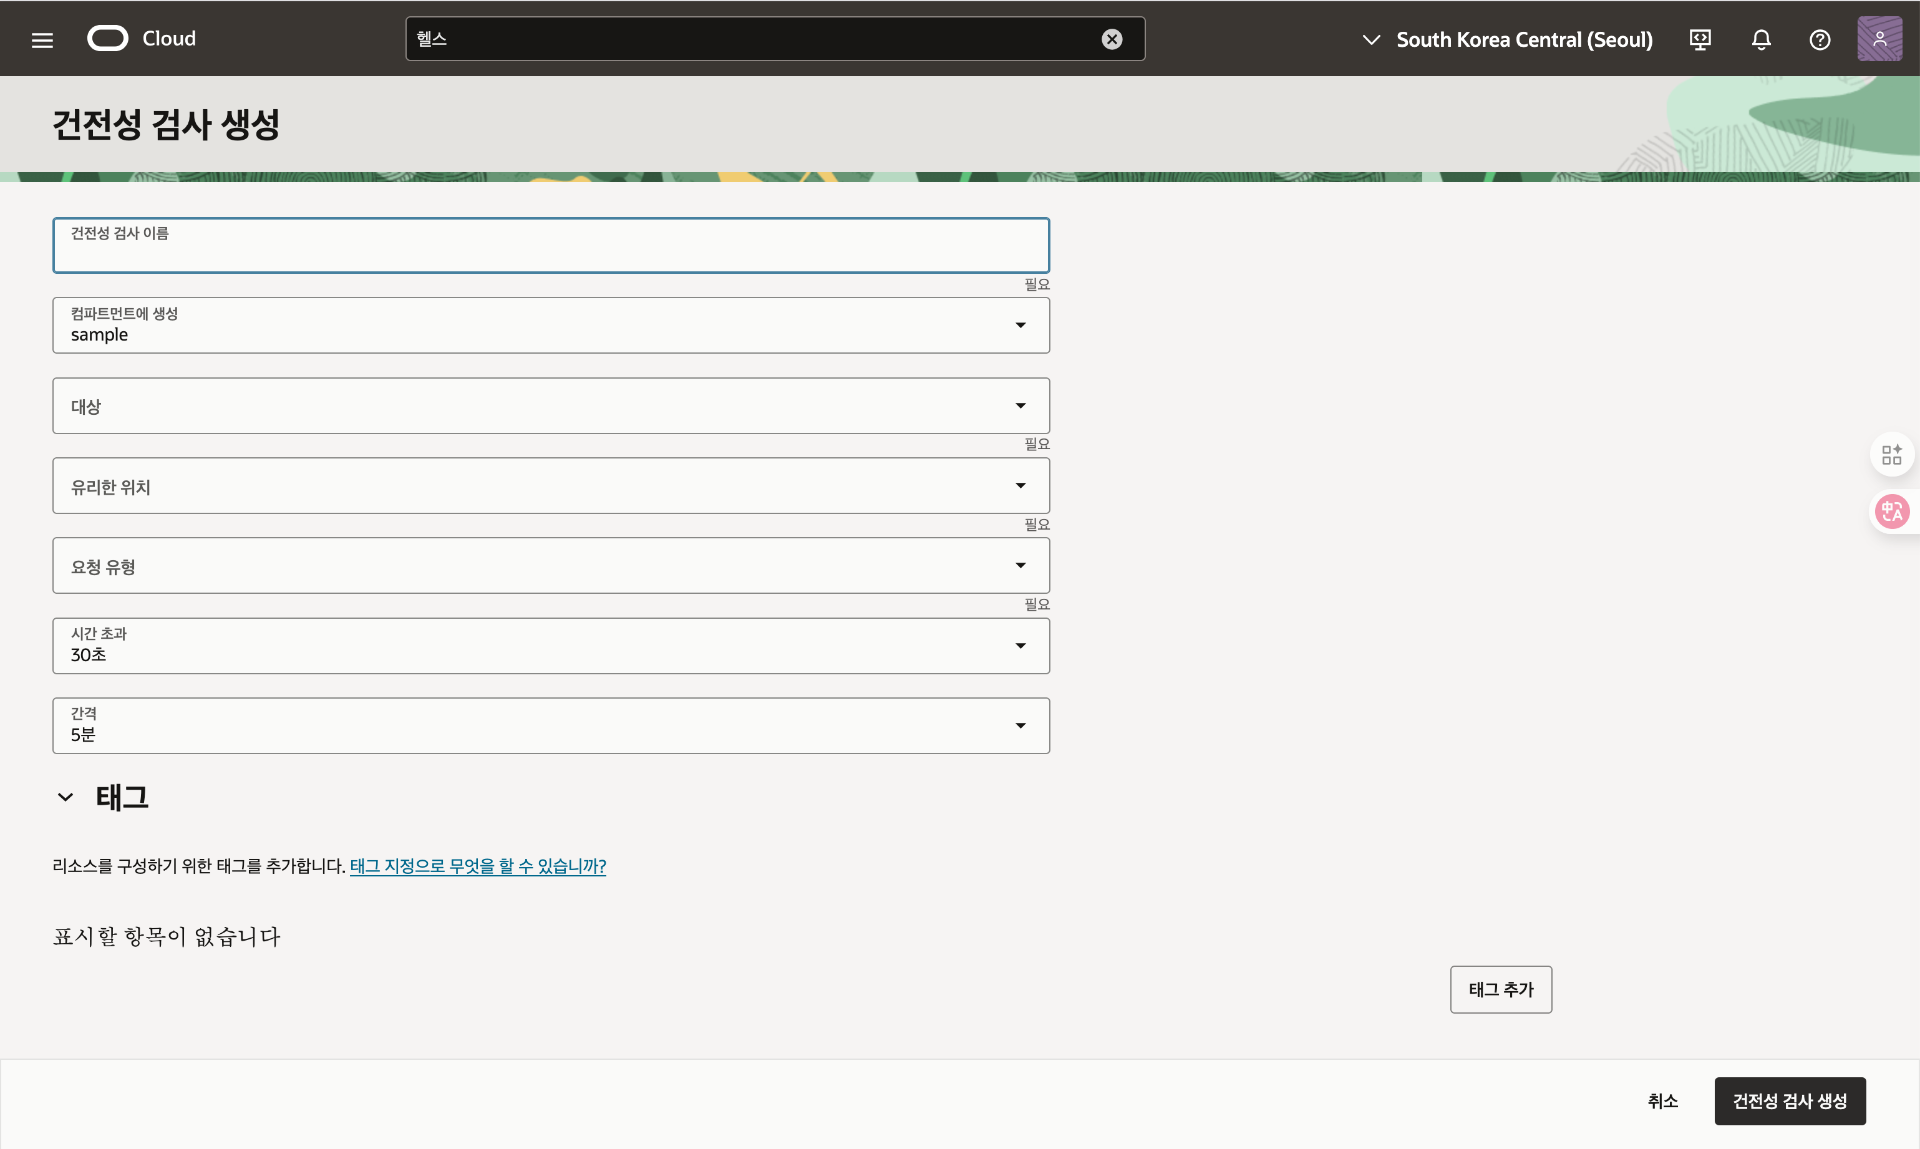Open the South Korea Central region selector
Screen dimensions: 1920x1149
tap(1508, 40)
